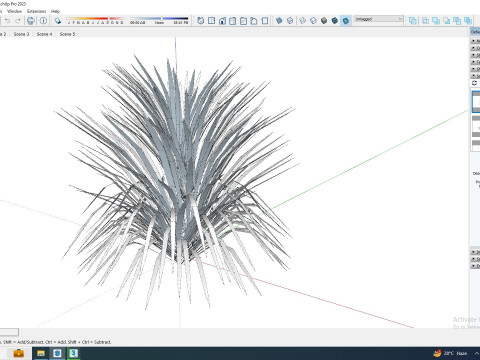Toggle Show/Hide Shadows button
Screen dimensions: 480x360
(x=58, y=21)
